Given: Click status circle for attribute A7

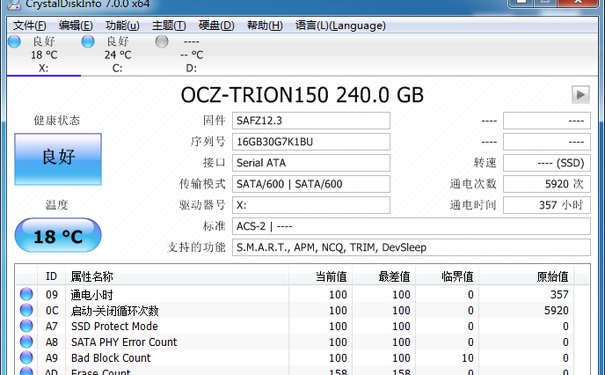Looking at the screenshot, I should (27, 326).
